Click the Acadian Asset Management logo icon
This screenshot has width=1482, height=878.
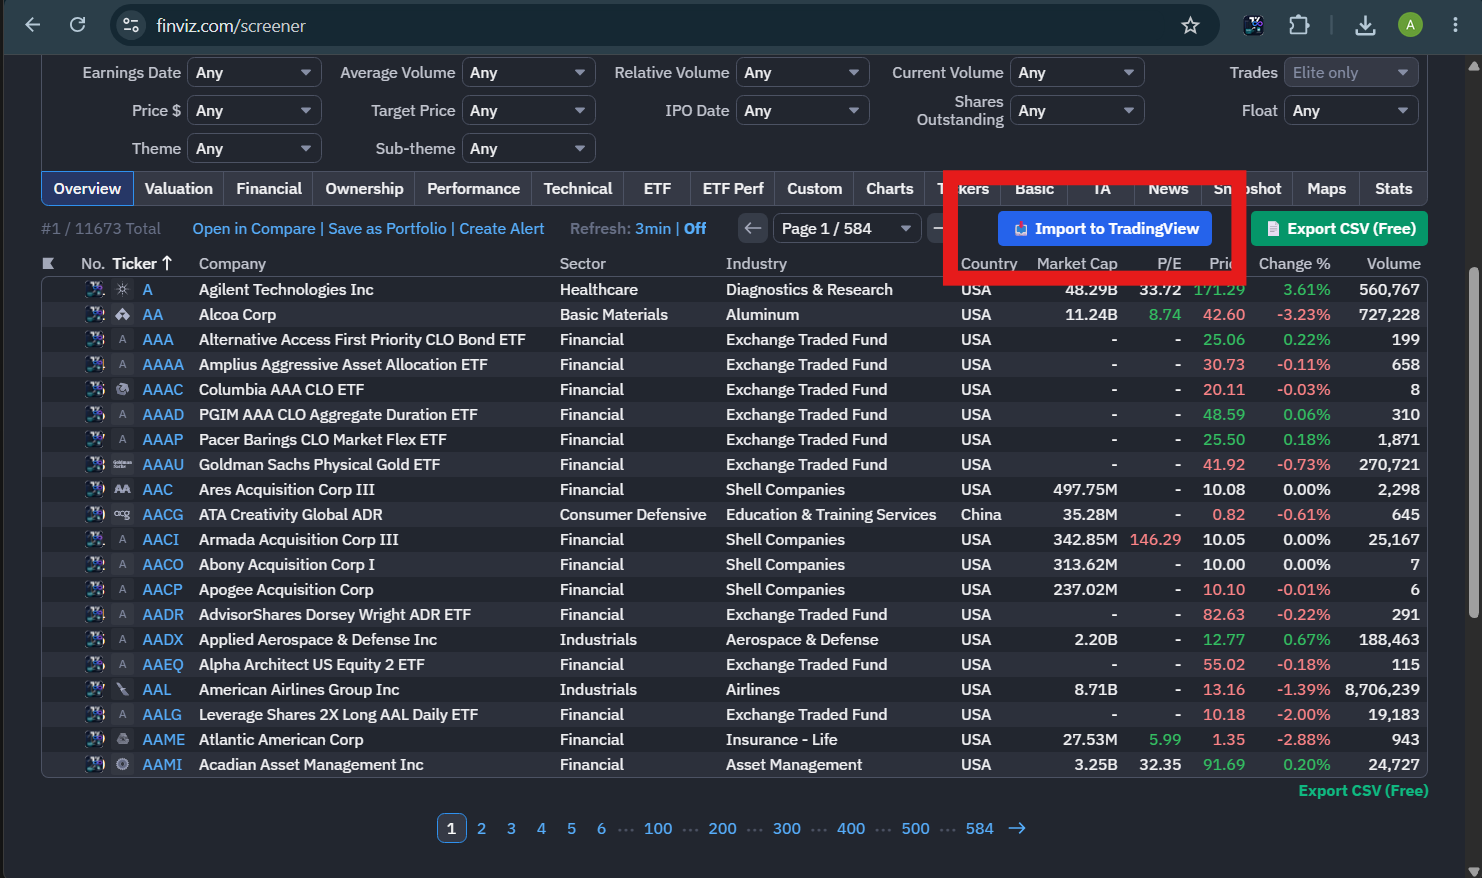[123, 764]
